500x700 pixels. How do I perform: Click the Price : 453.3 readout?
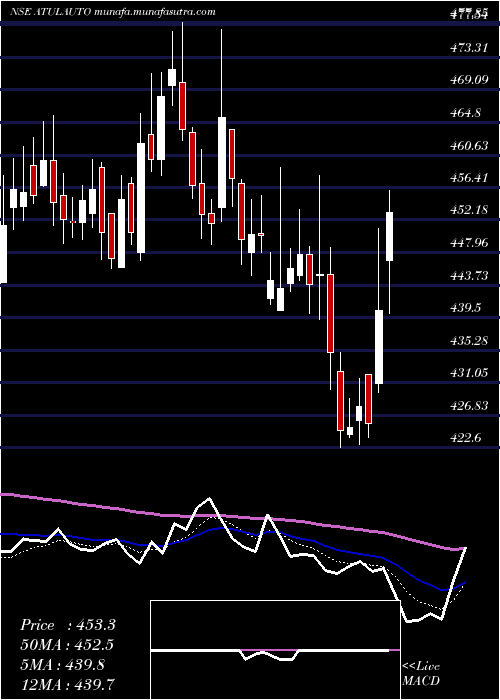68,625
